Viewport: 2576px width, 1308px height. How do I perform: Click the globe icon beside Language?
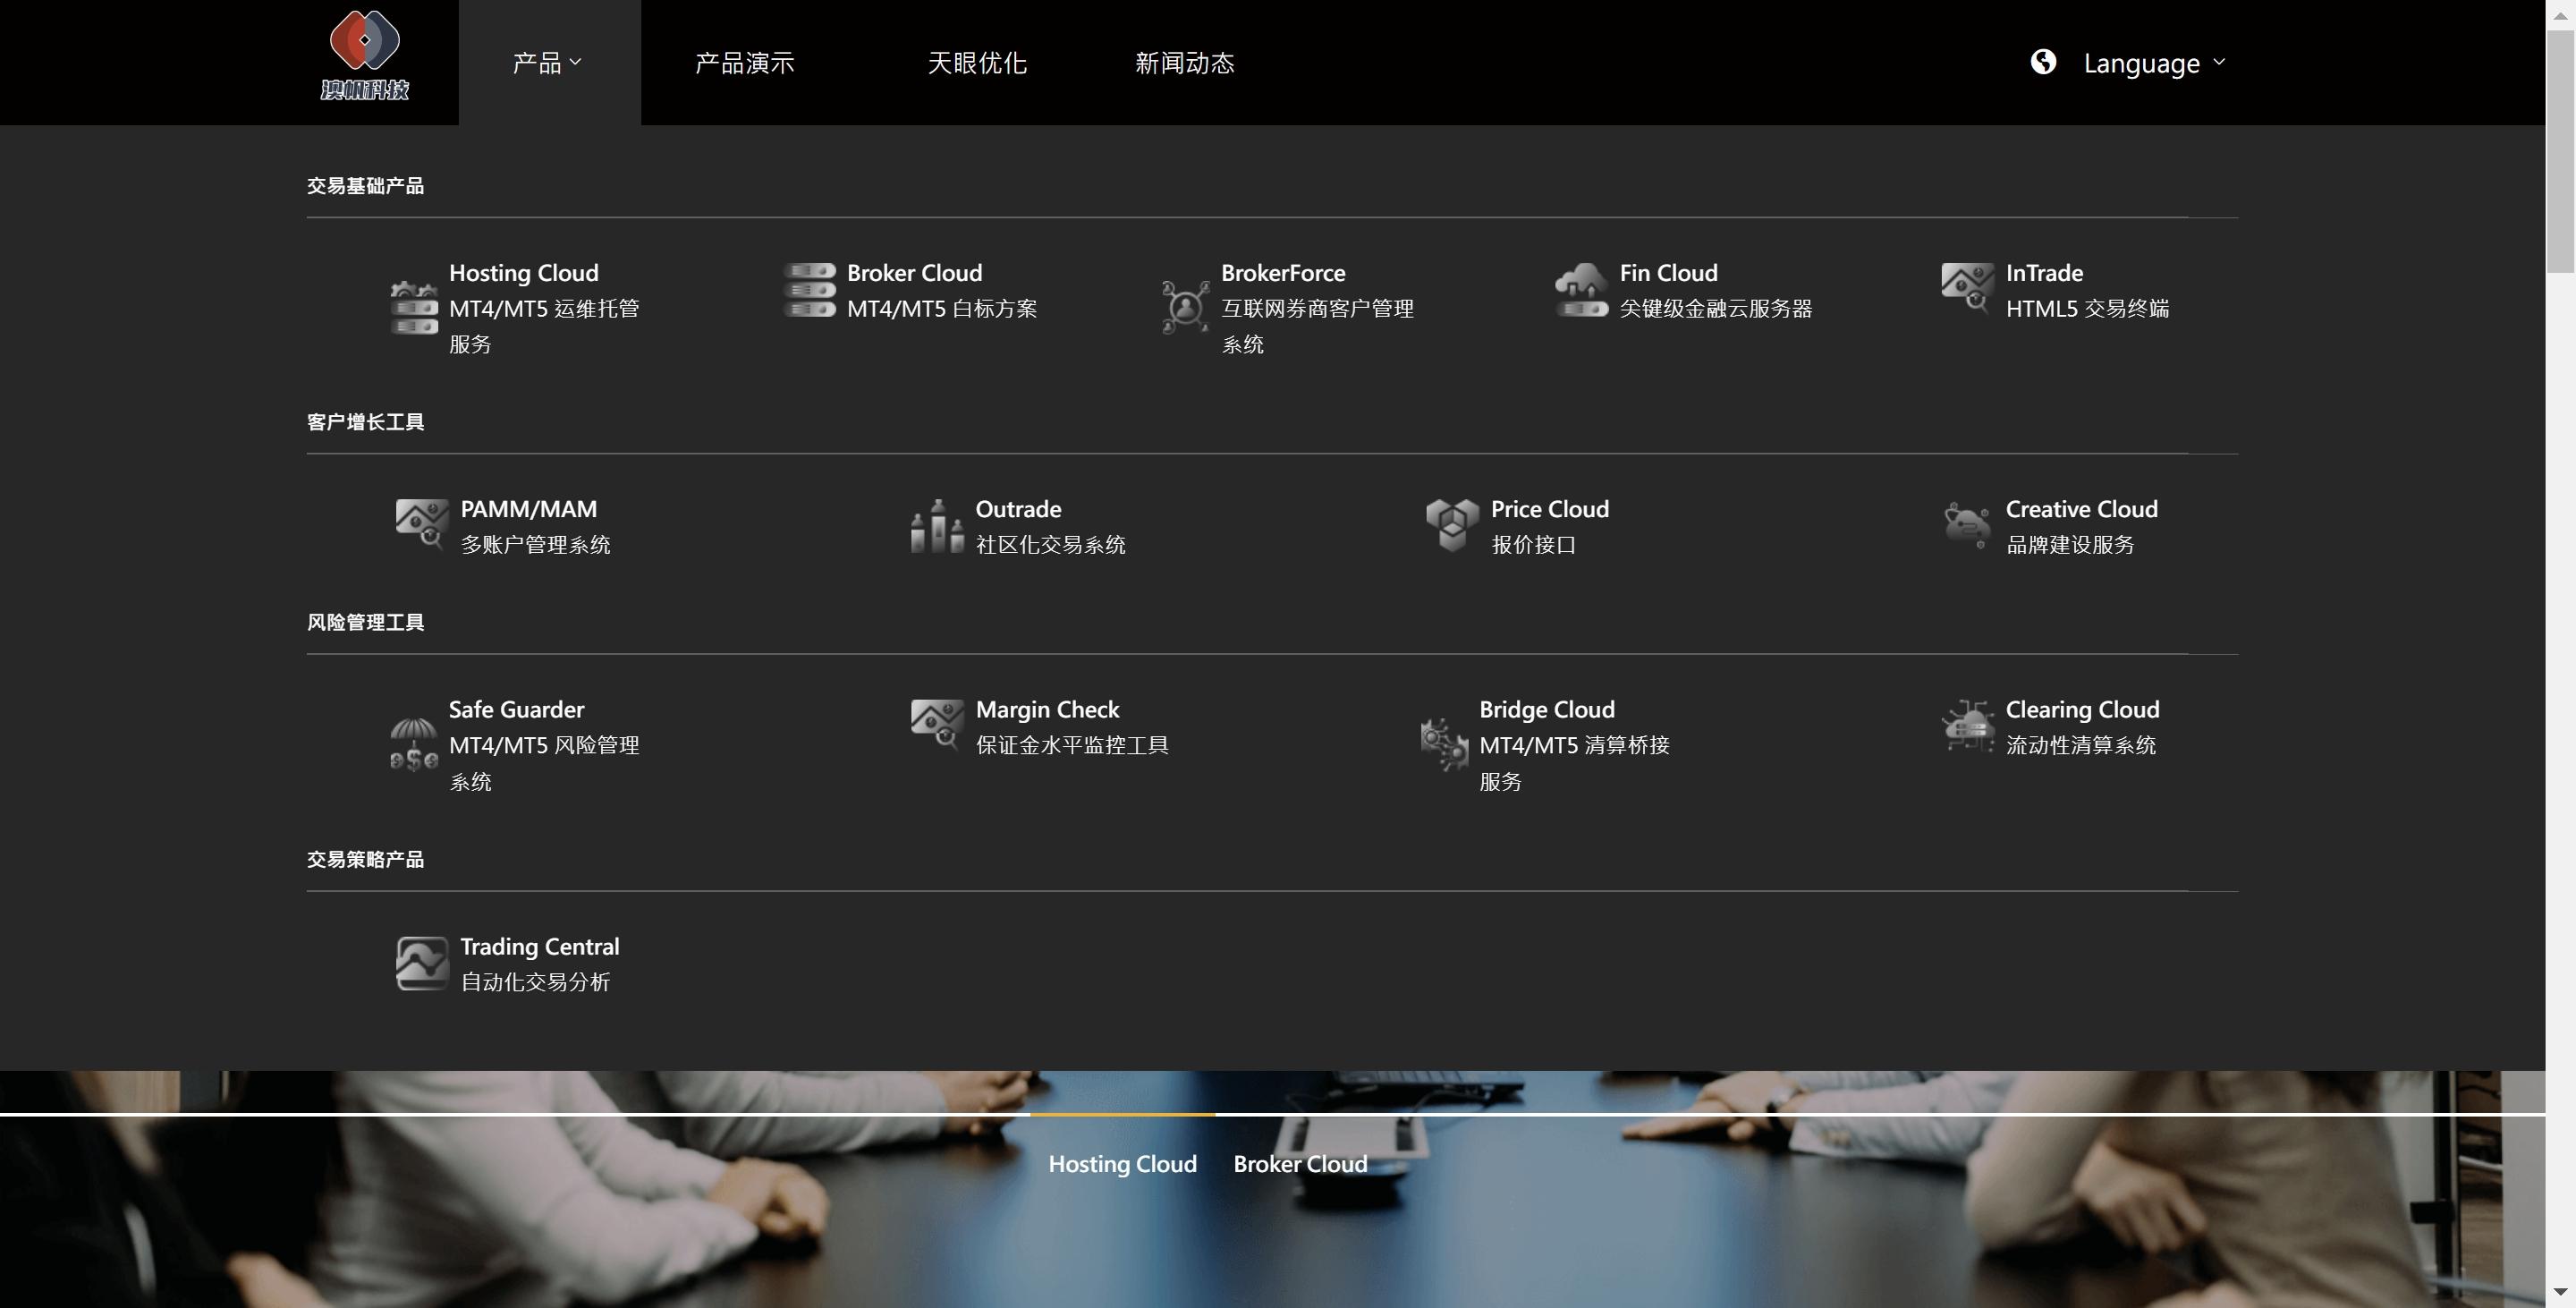[x=2044, y=62]
